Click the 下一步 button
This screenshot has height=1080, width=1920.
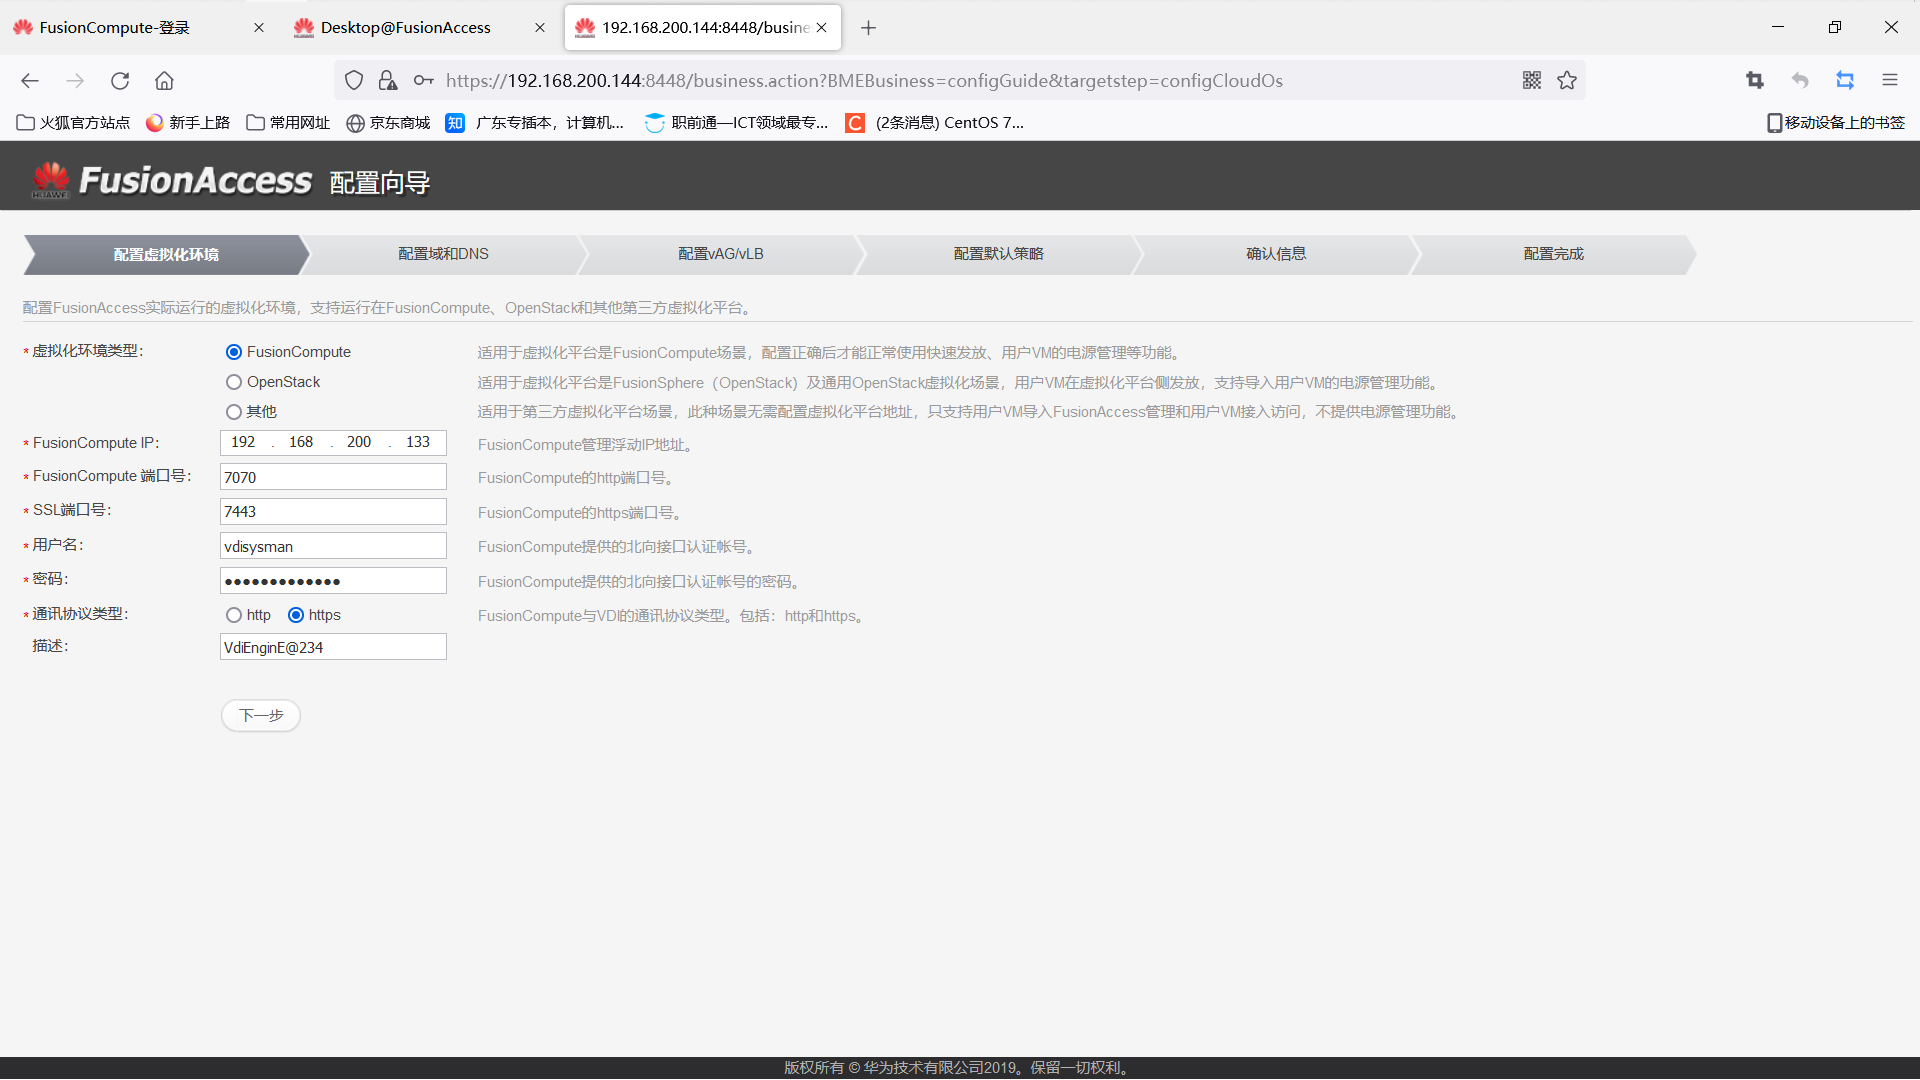pyautogui.click(x=260, y=715)
